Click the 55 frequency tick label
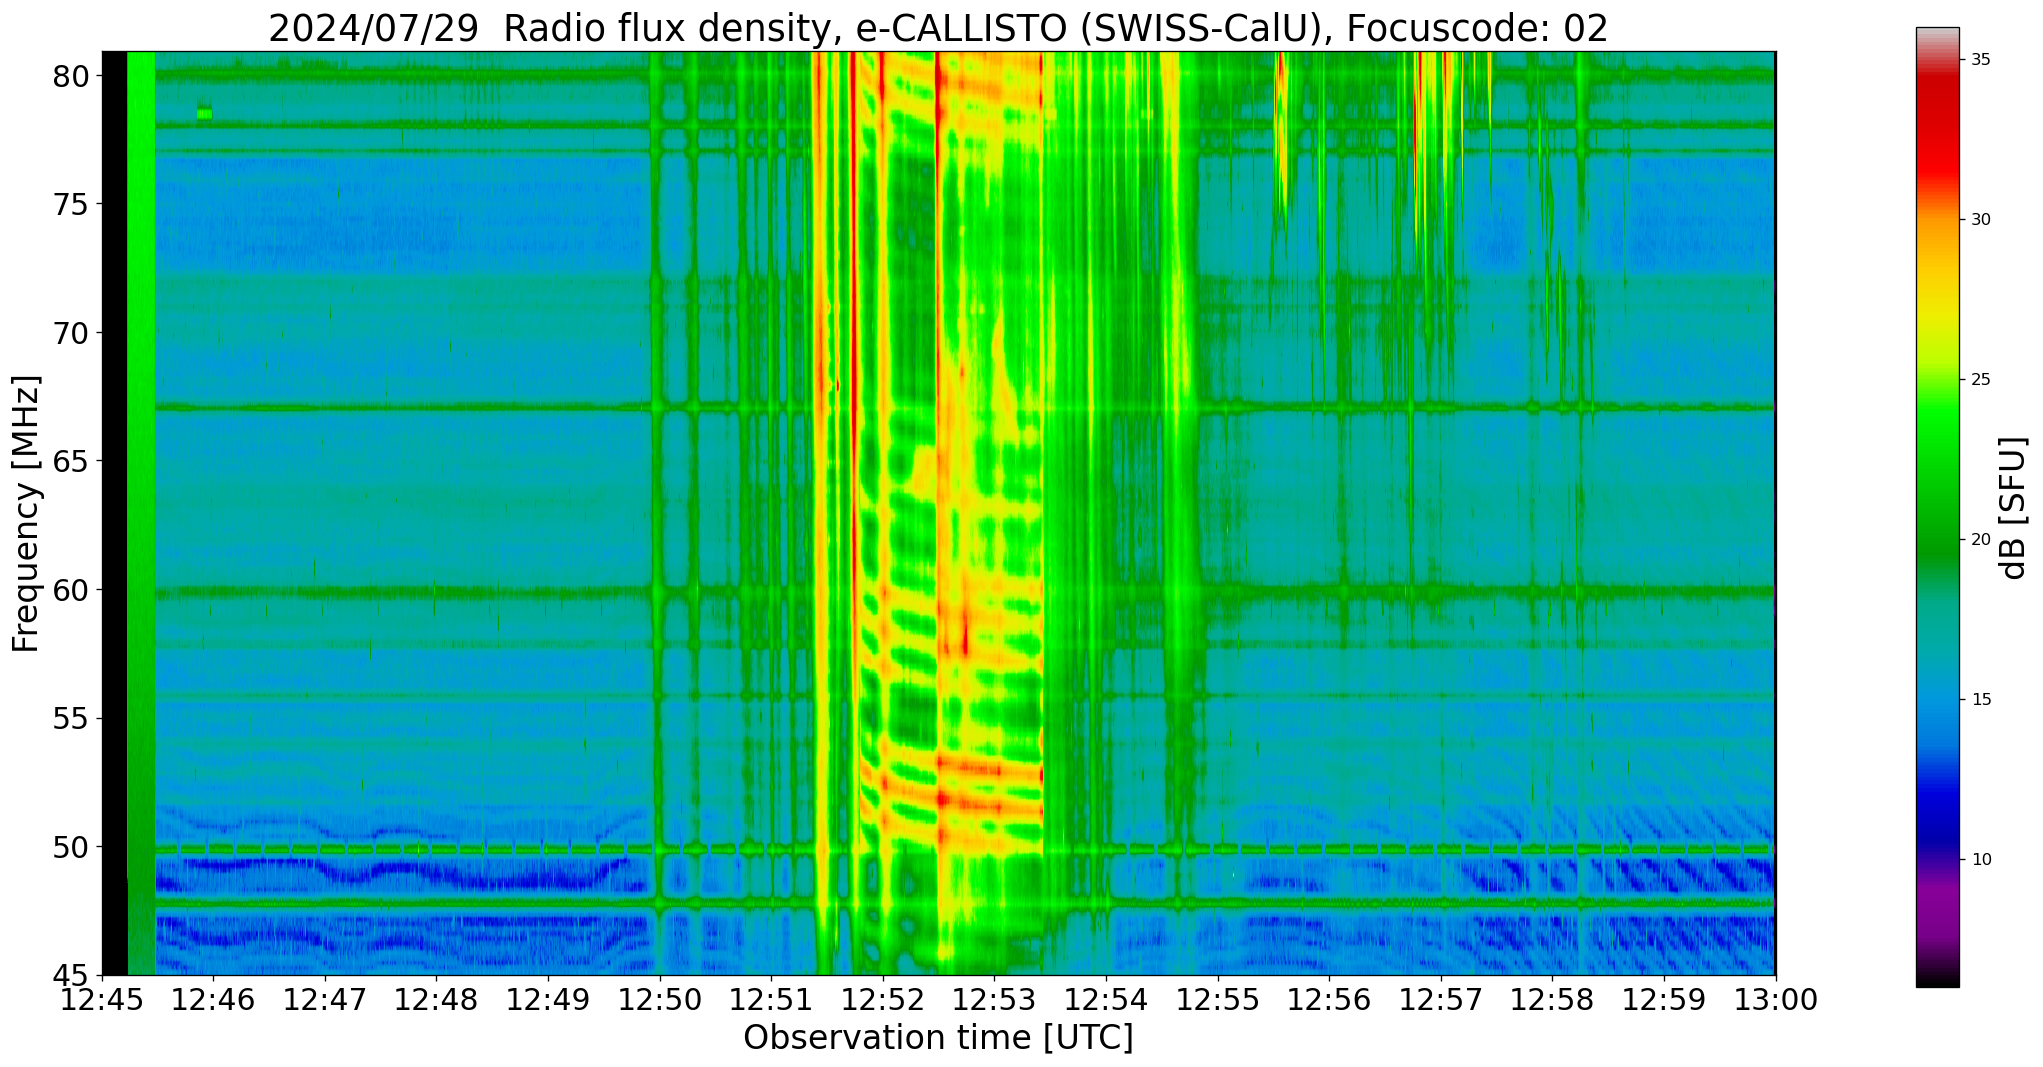The height and width of the screenshot is (1067, 2043). click(x=71, y=719)
